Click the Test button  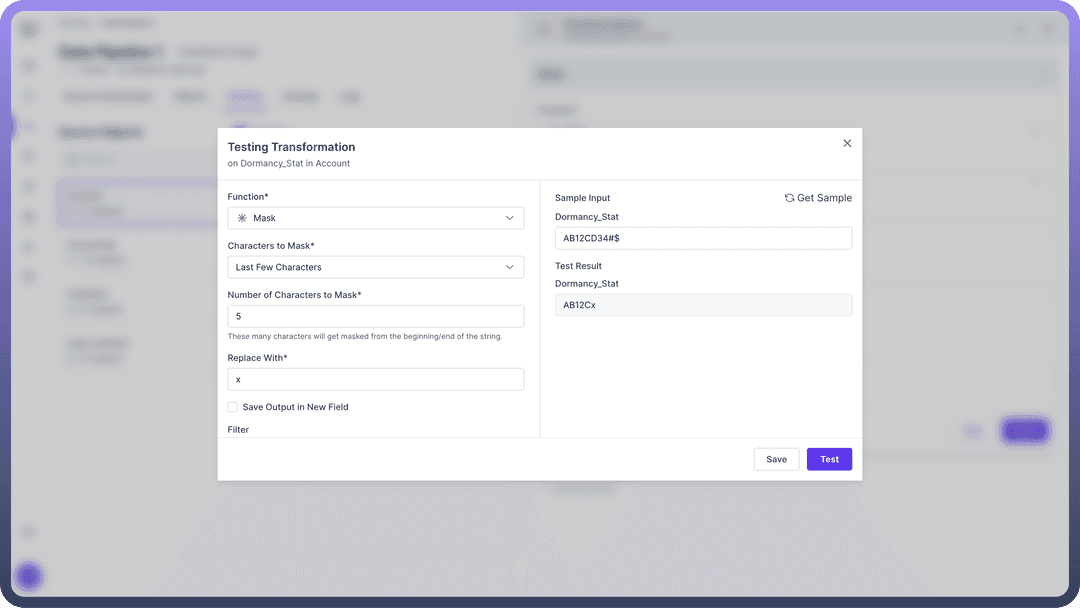(x=829, y=459)
